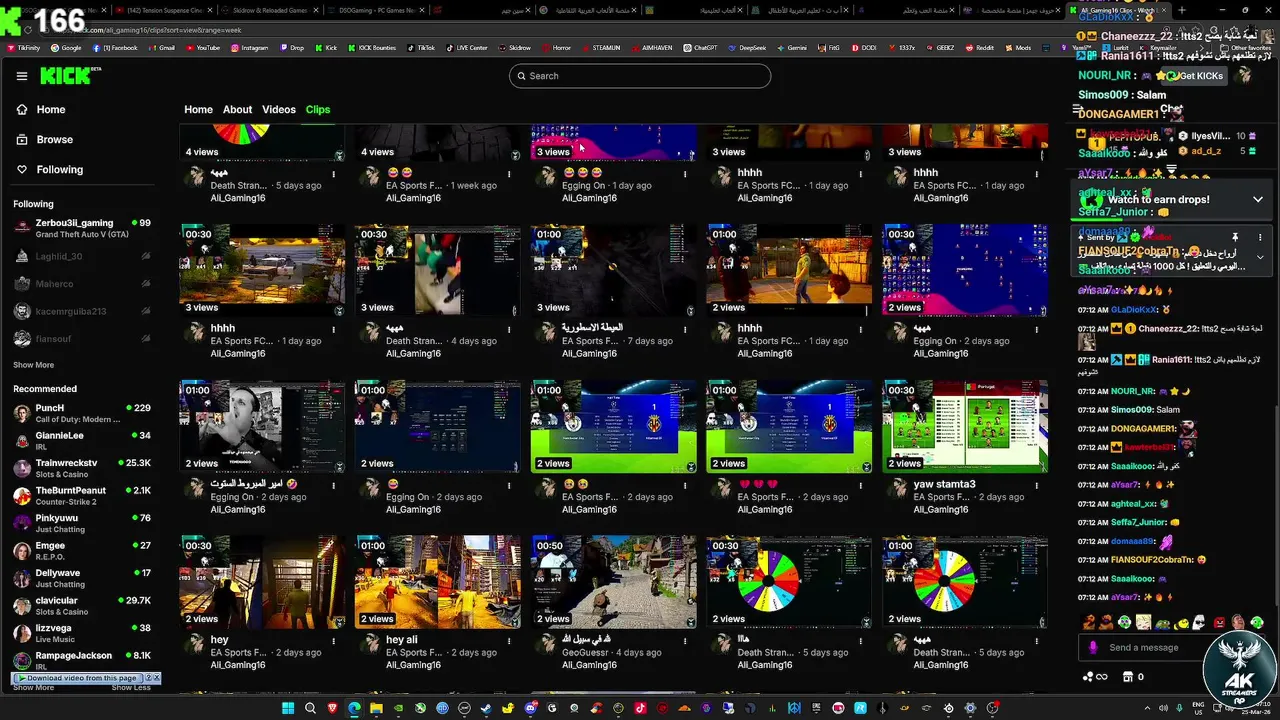This screenshot has width=1280, height=720.
Task: Open the chat shop icon showing 0
Action: [x=1134, y=677]
